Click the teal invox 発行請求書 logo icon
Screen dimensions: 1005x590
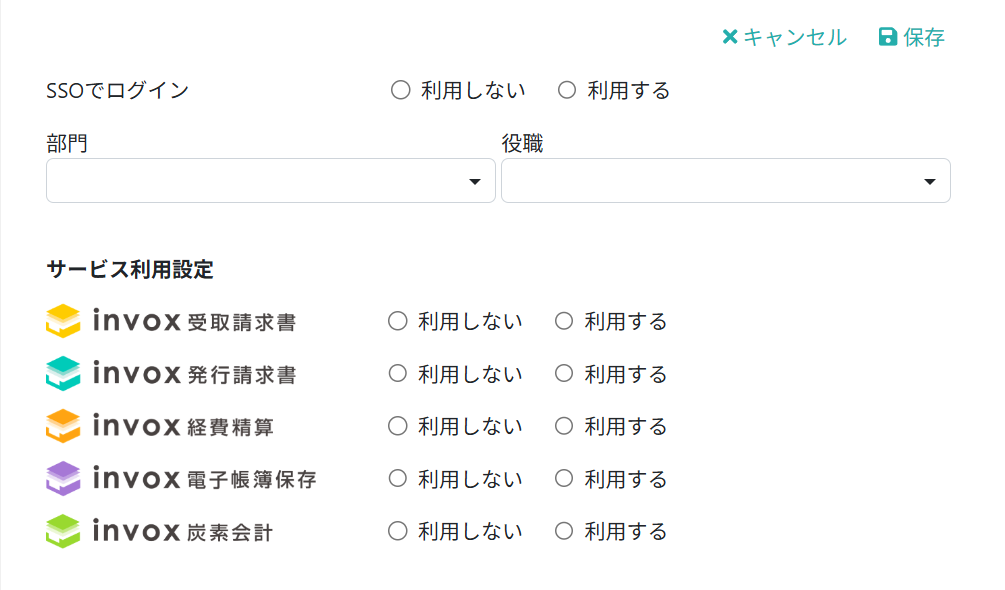click(x=63, y=374)
